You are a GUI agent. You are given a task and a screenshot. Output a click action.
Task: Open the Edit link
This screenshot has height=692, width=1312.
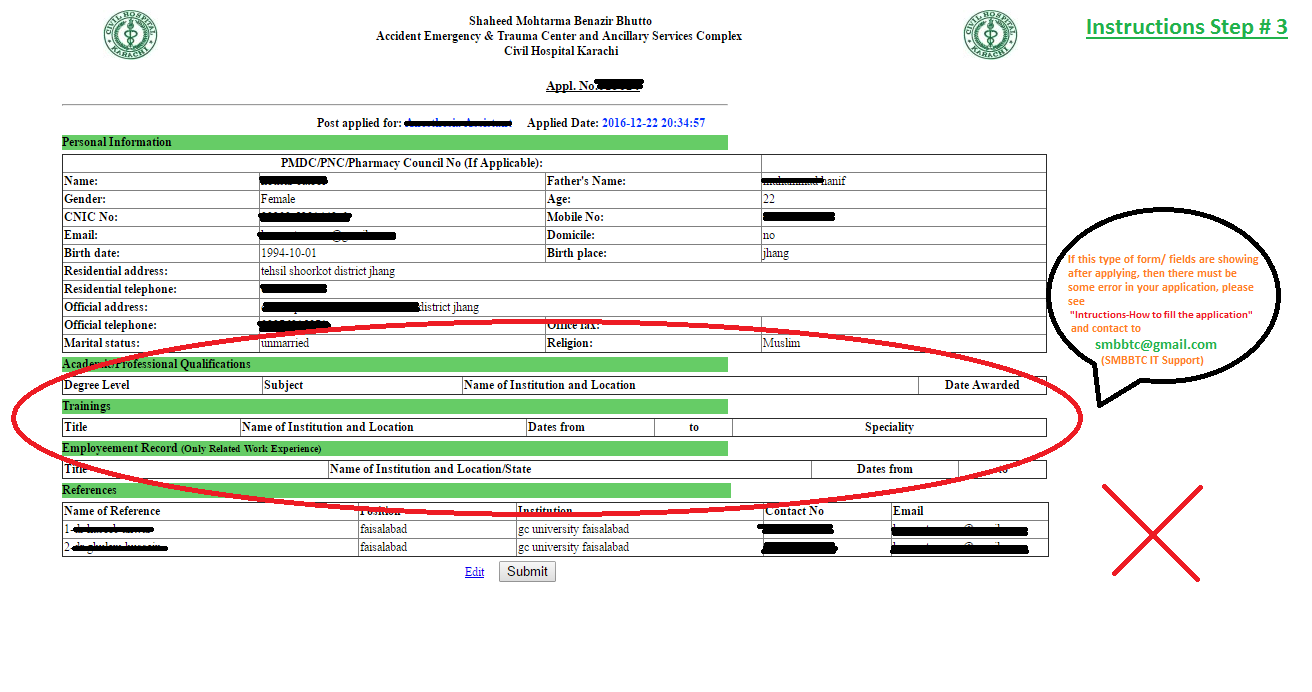[474, 572]
